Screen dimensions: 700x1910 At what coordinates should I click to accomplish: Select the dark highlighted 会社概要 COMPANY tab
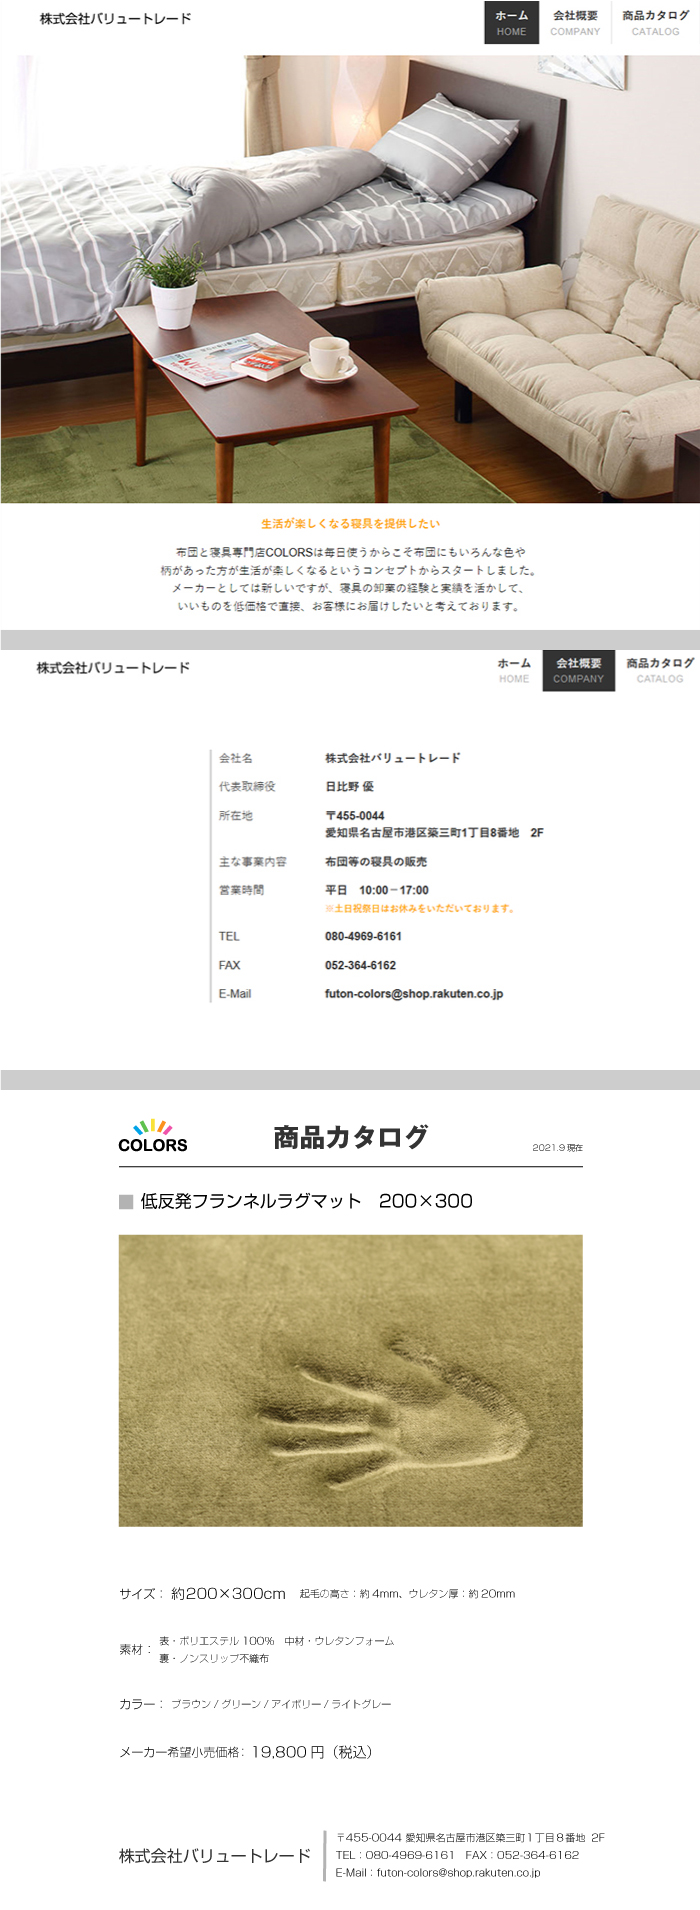click(x=578, y=670)
